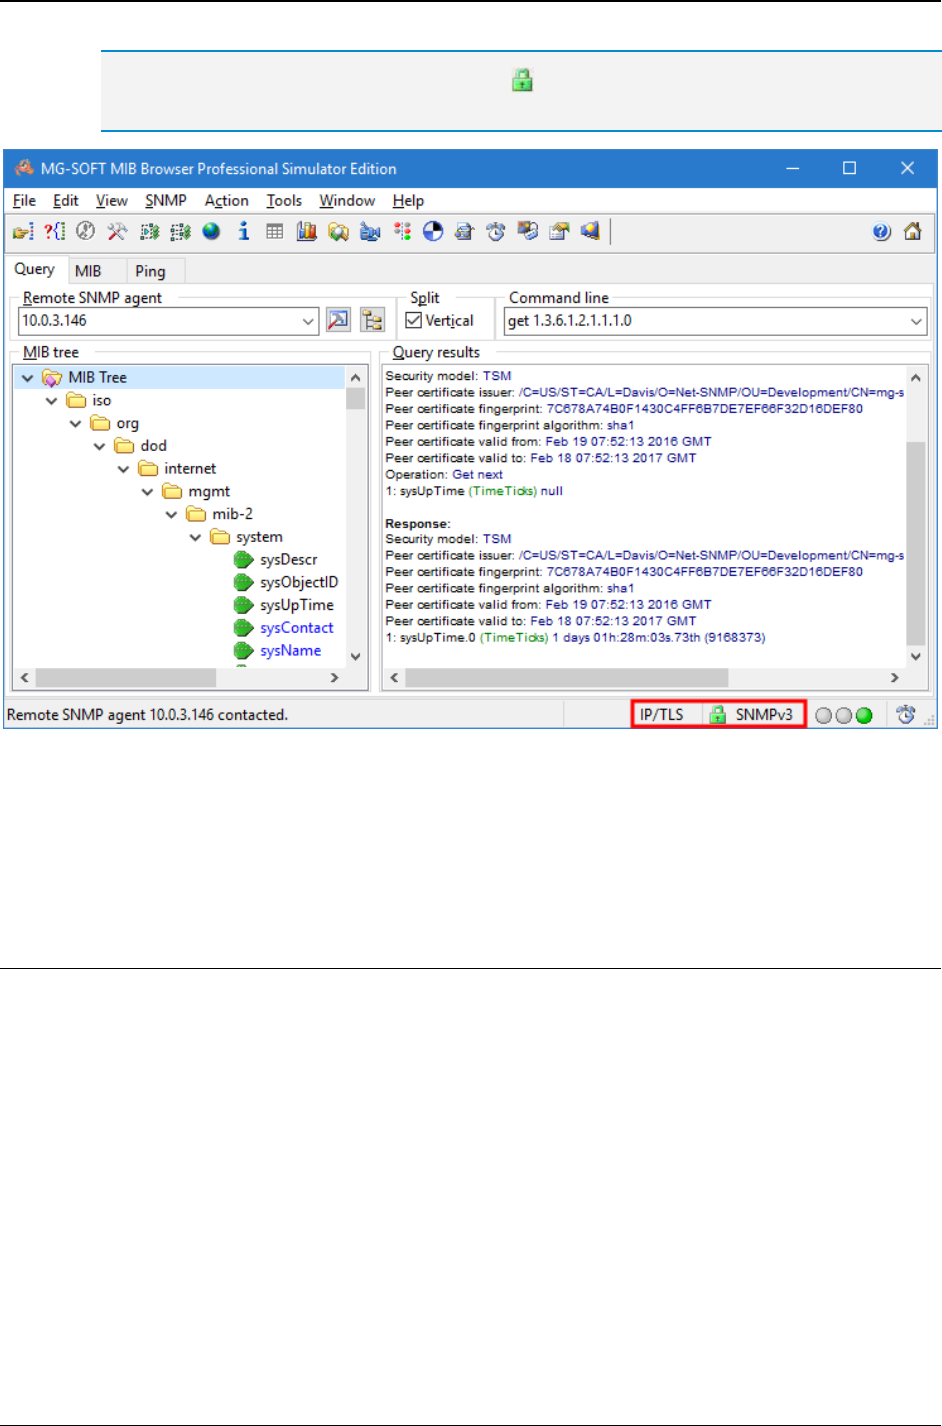Viewport: 942px width, 1426px height.
Task: Click the 'Response:' heading in query results
Action: coord(418,524)
